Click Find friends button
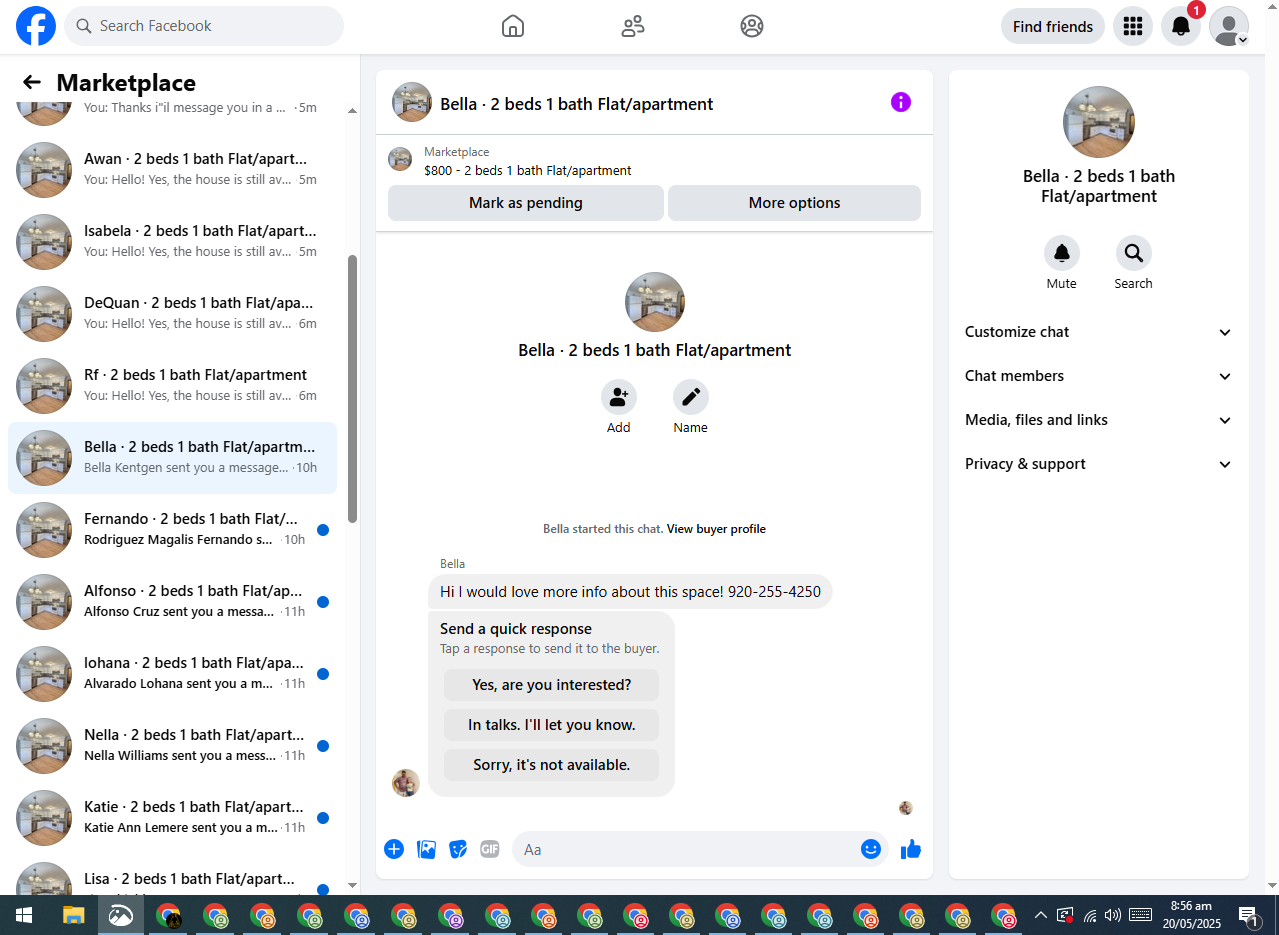Image resolution: width=1279 pixels, height=935 pixels. click(1053, 27)
